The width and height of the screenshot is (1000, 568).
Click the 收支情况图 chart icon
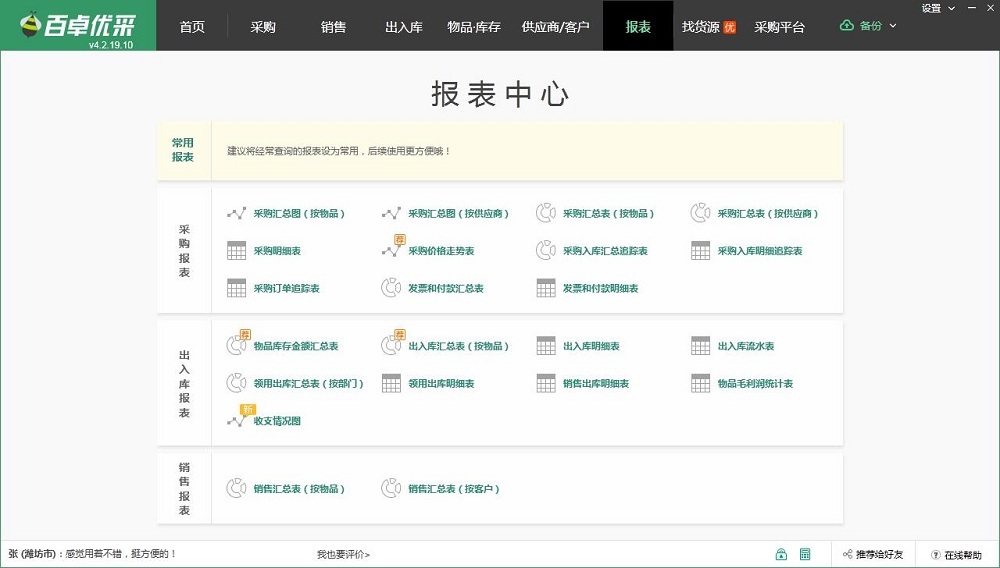coord(236,421)
